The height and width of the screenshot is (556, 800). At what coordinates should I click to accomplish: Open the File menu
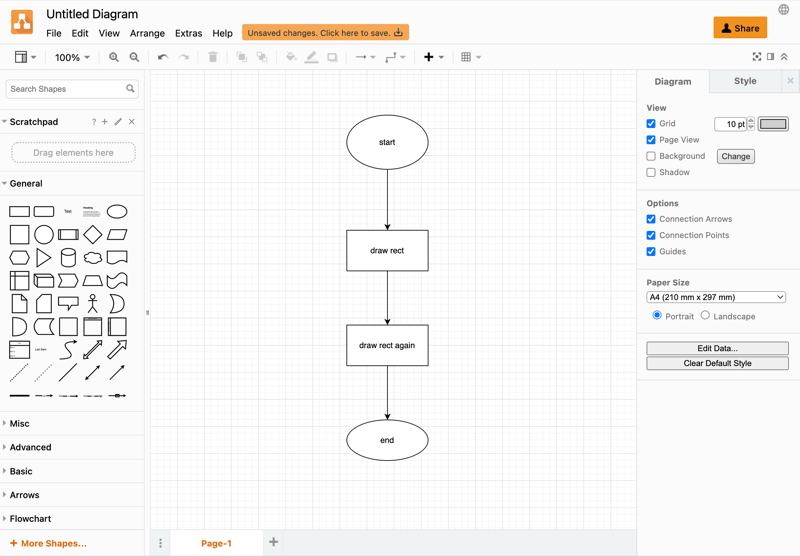pyautogui.click(x=54, y=33)
